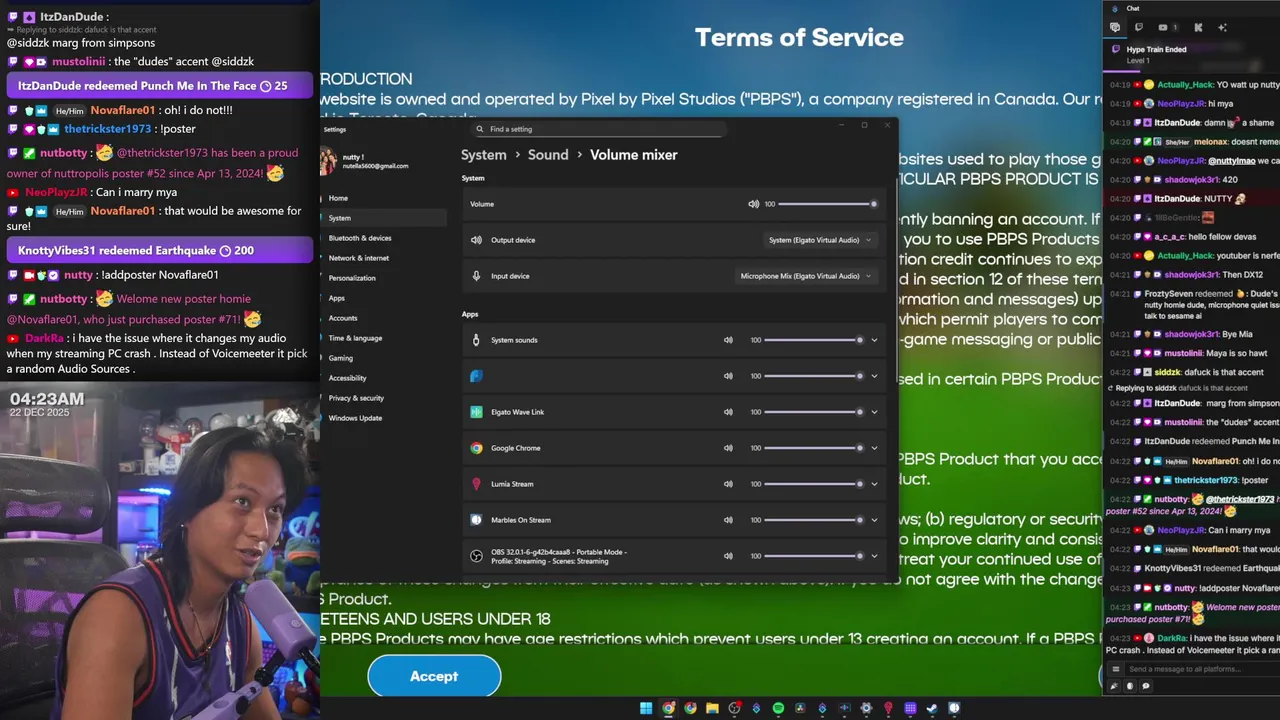Screen dimensions: 1280x720
Task: Mute Lumia Stream app volume
Action: tap(728, 484)
